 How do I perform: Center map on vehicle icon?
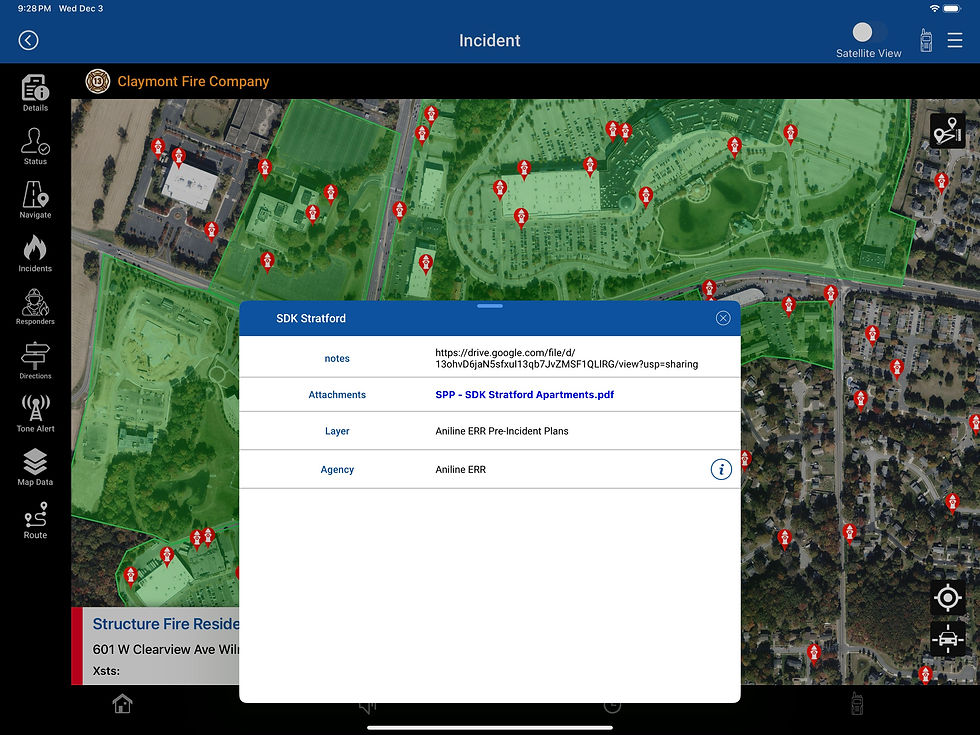point(948,639)
